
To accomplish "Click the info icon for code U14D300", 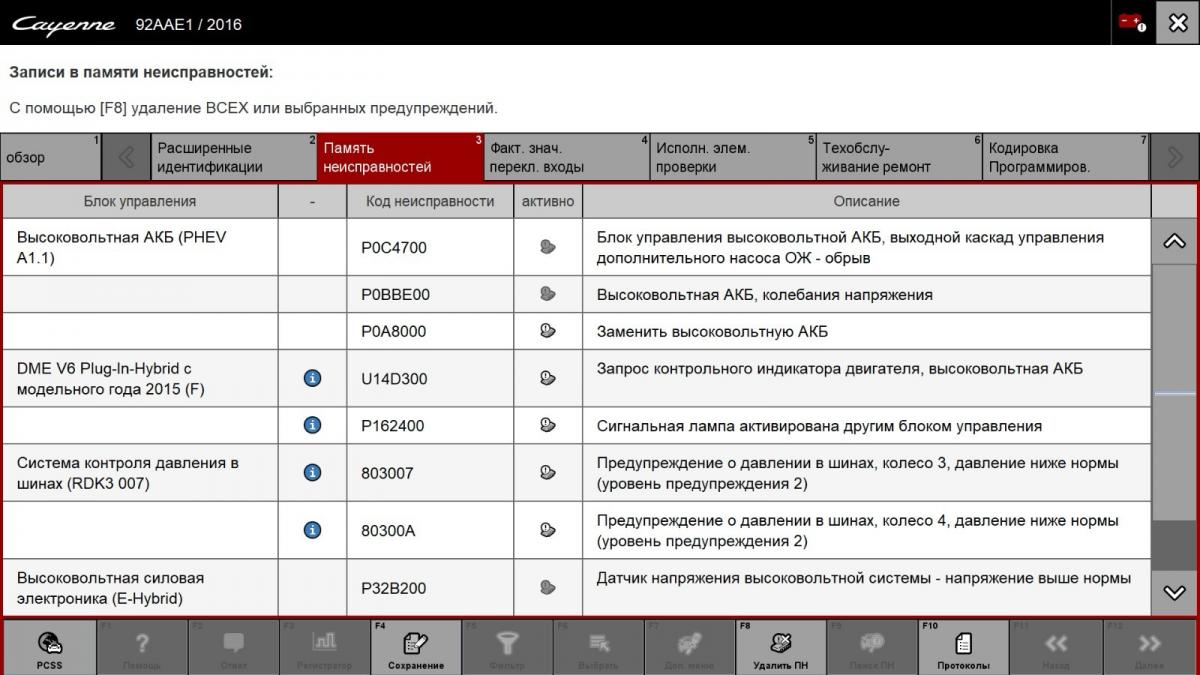I will 312,378.
